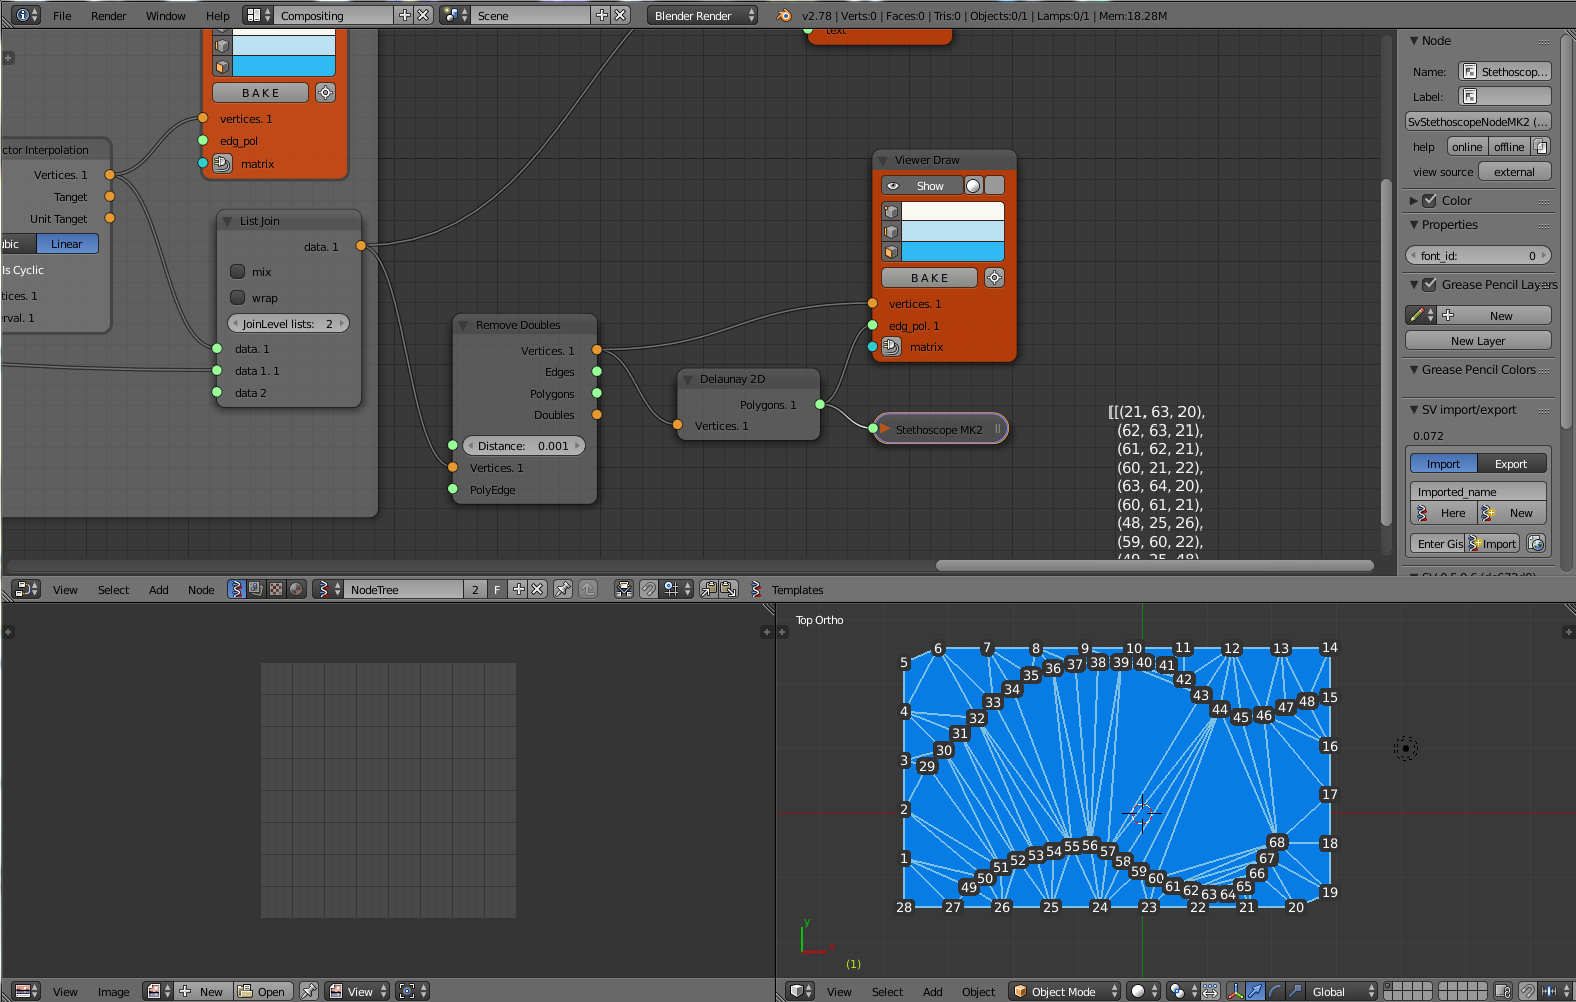This screenshot has height=1002, width=1576.
Task: Switch to the Export tab
Action: click(1511, 464)
